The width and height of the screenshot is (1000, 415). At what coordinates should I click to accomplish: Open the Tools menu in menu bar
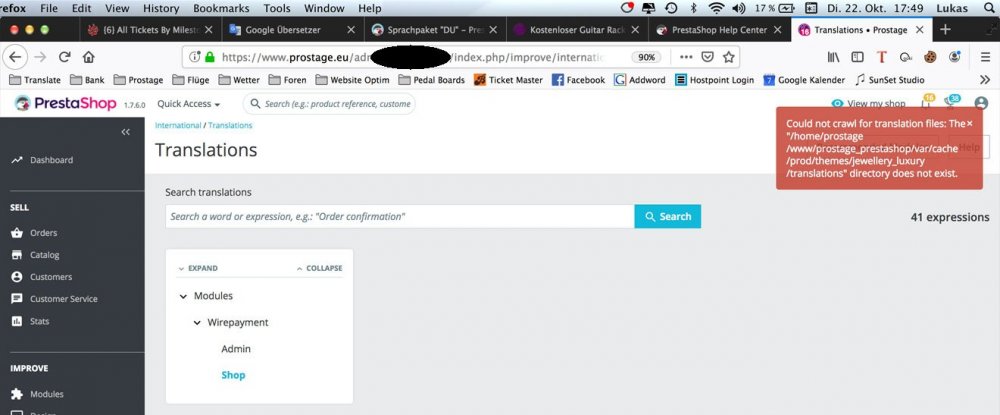(277, 8)
